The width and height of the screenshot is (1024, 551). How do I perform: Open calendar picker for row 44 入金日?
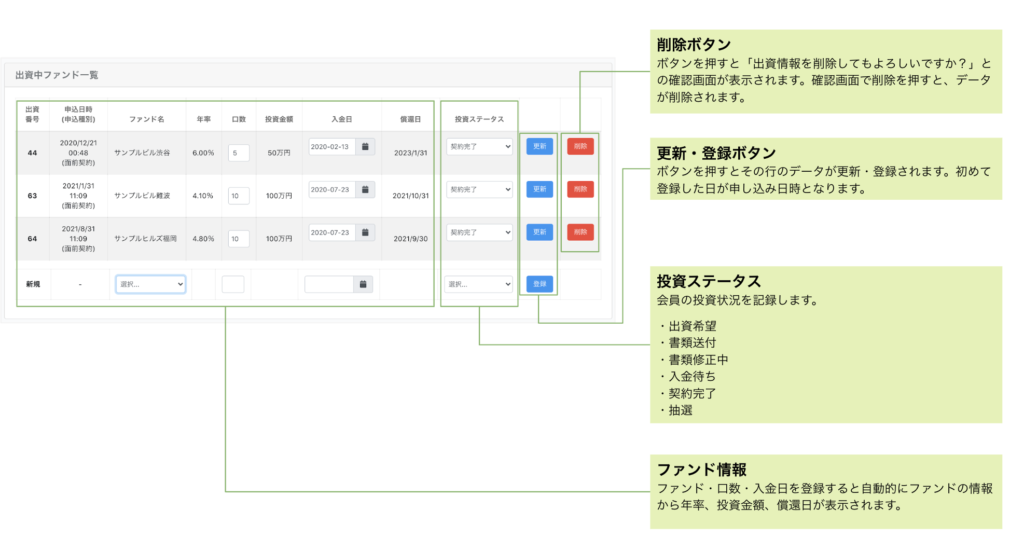pyautogui.click(x=365, y=146)
